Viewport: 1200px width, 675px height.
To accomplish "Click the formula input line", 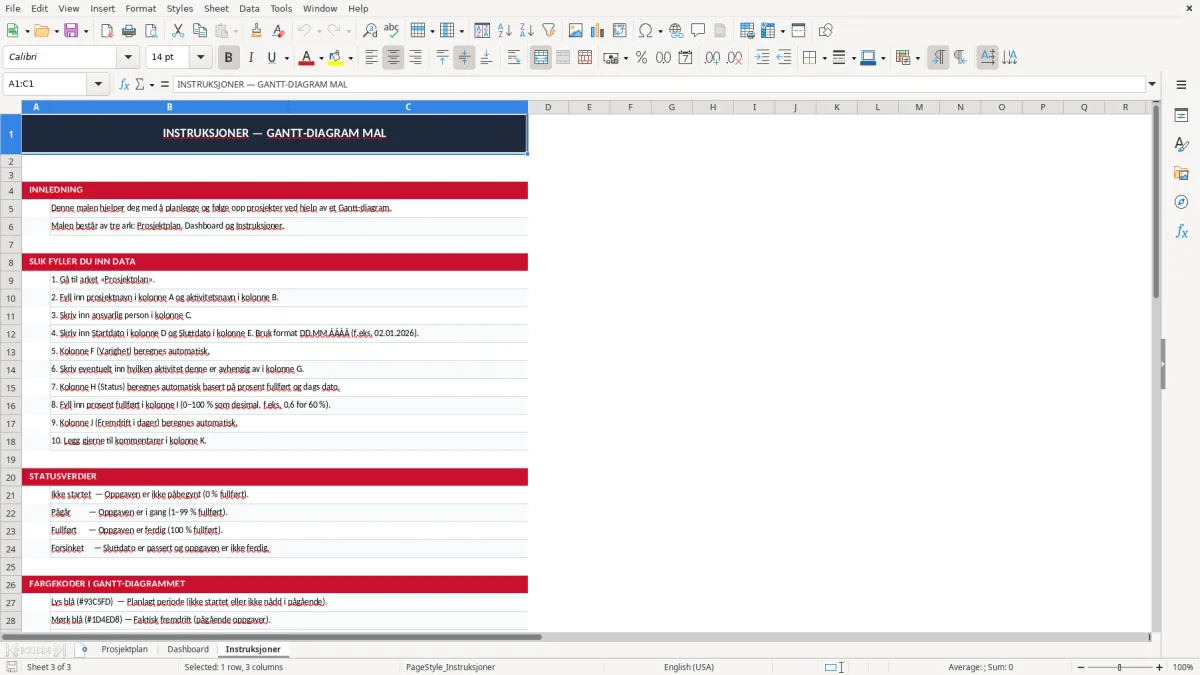I will (659, 84).
